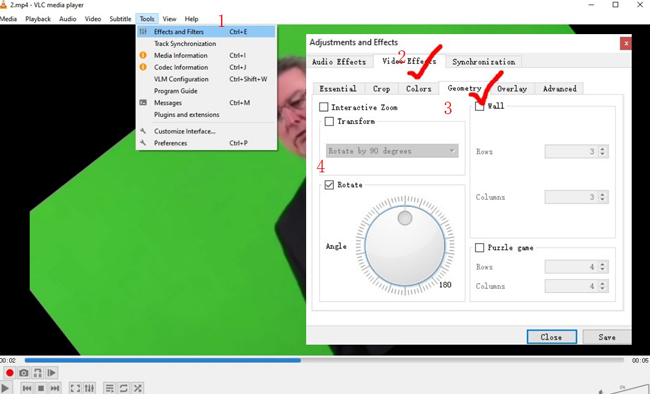Image resolution: width=650 pixels, height=394 pixels.
Task: Increase Puzzle game Rows value
Action: click(603, 264)
